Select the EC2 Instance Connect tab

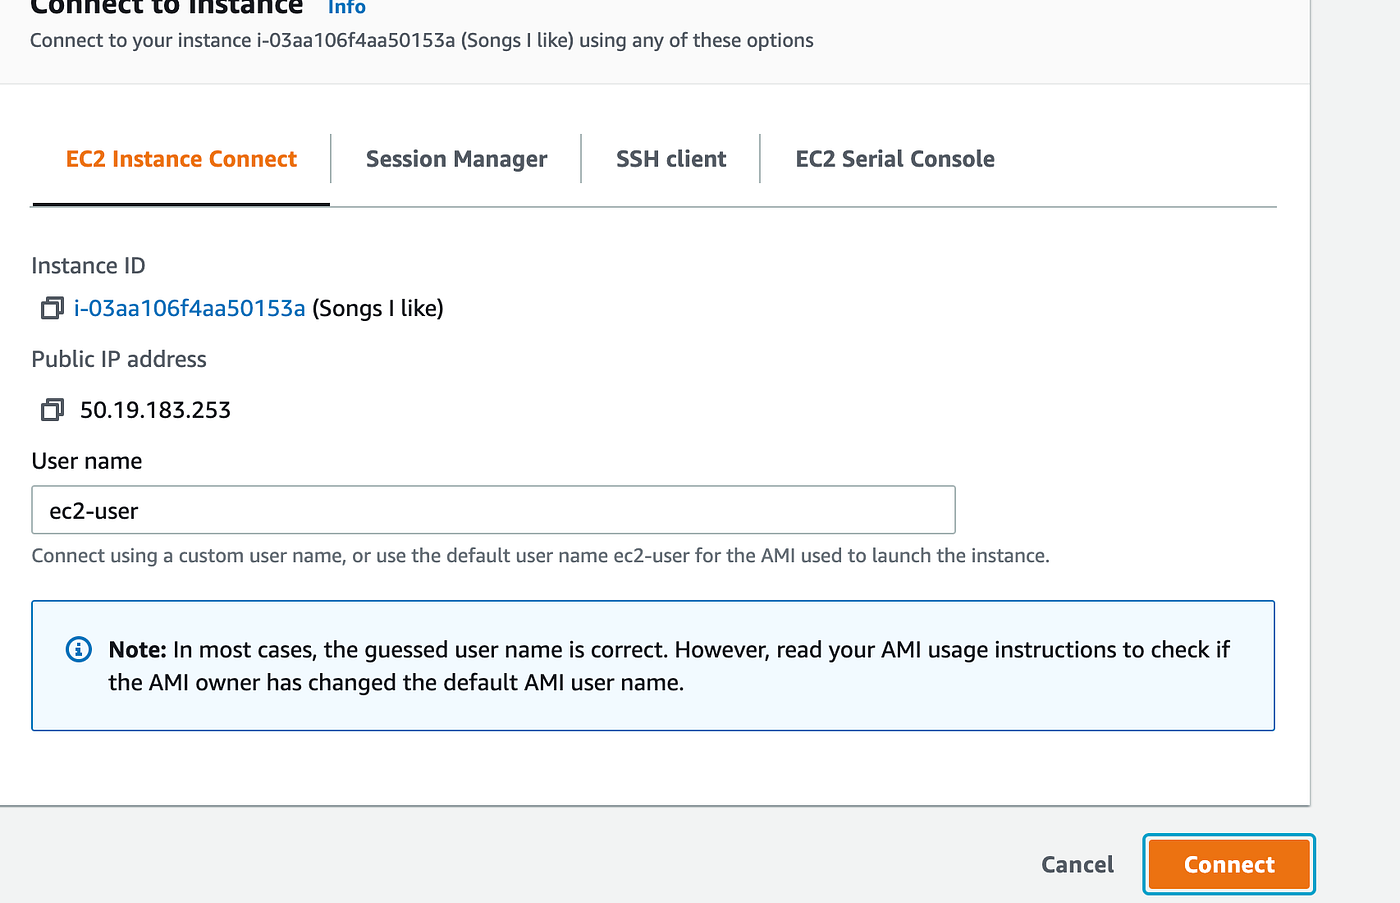[181, 160]
